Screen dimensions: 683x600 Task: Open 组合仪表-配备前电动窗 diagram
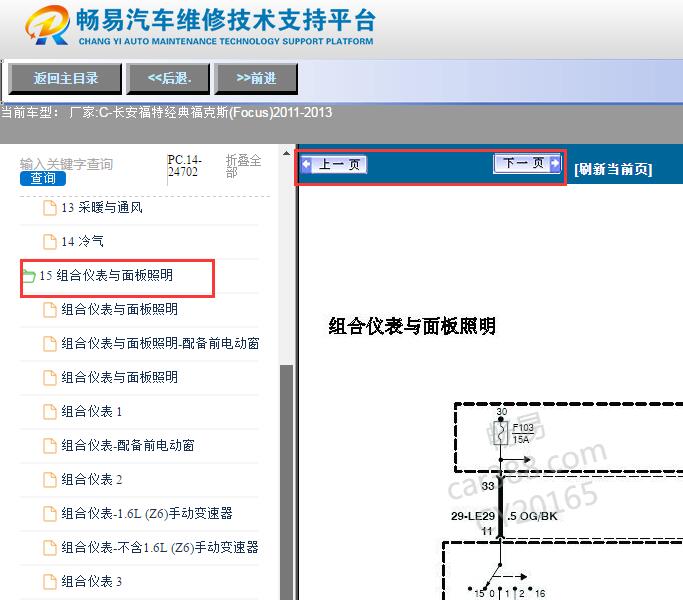128,445
